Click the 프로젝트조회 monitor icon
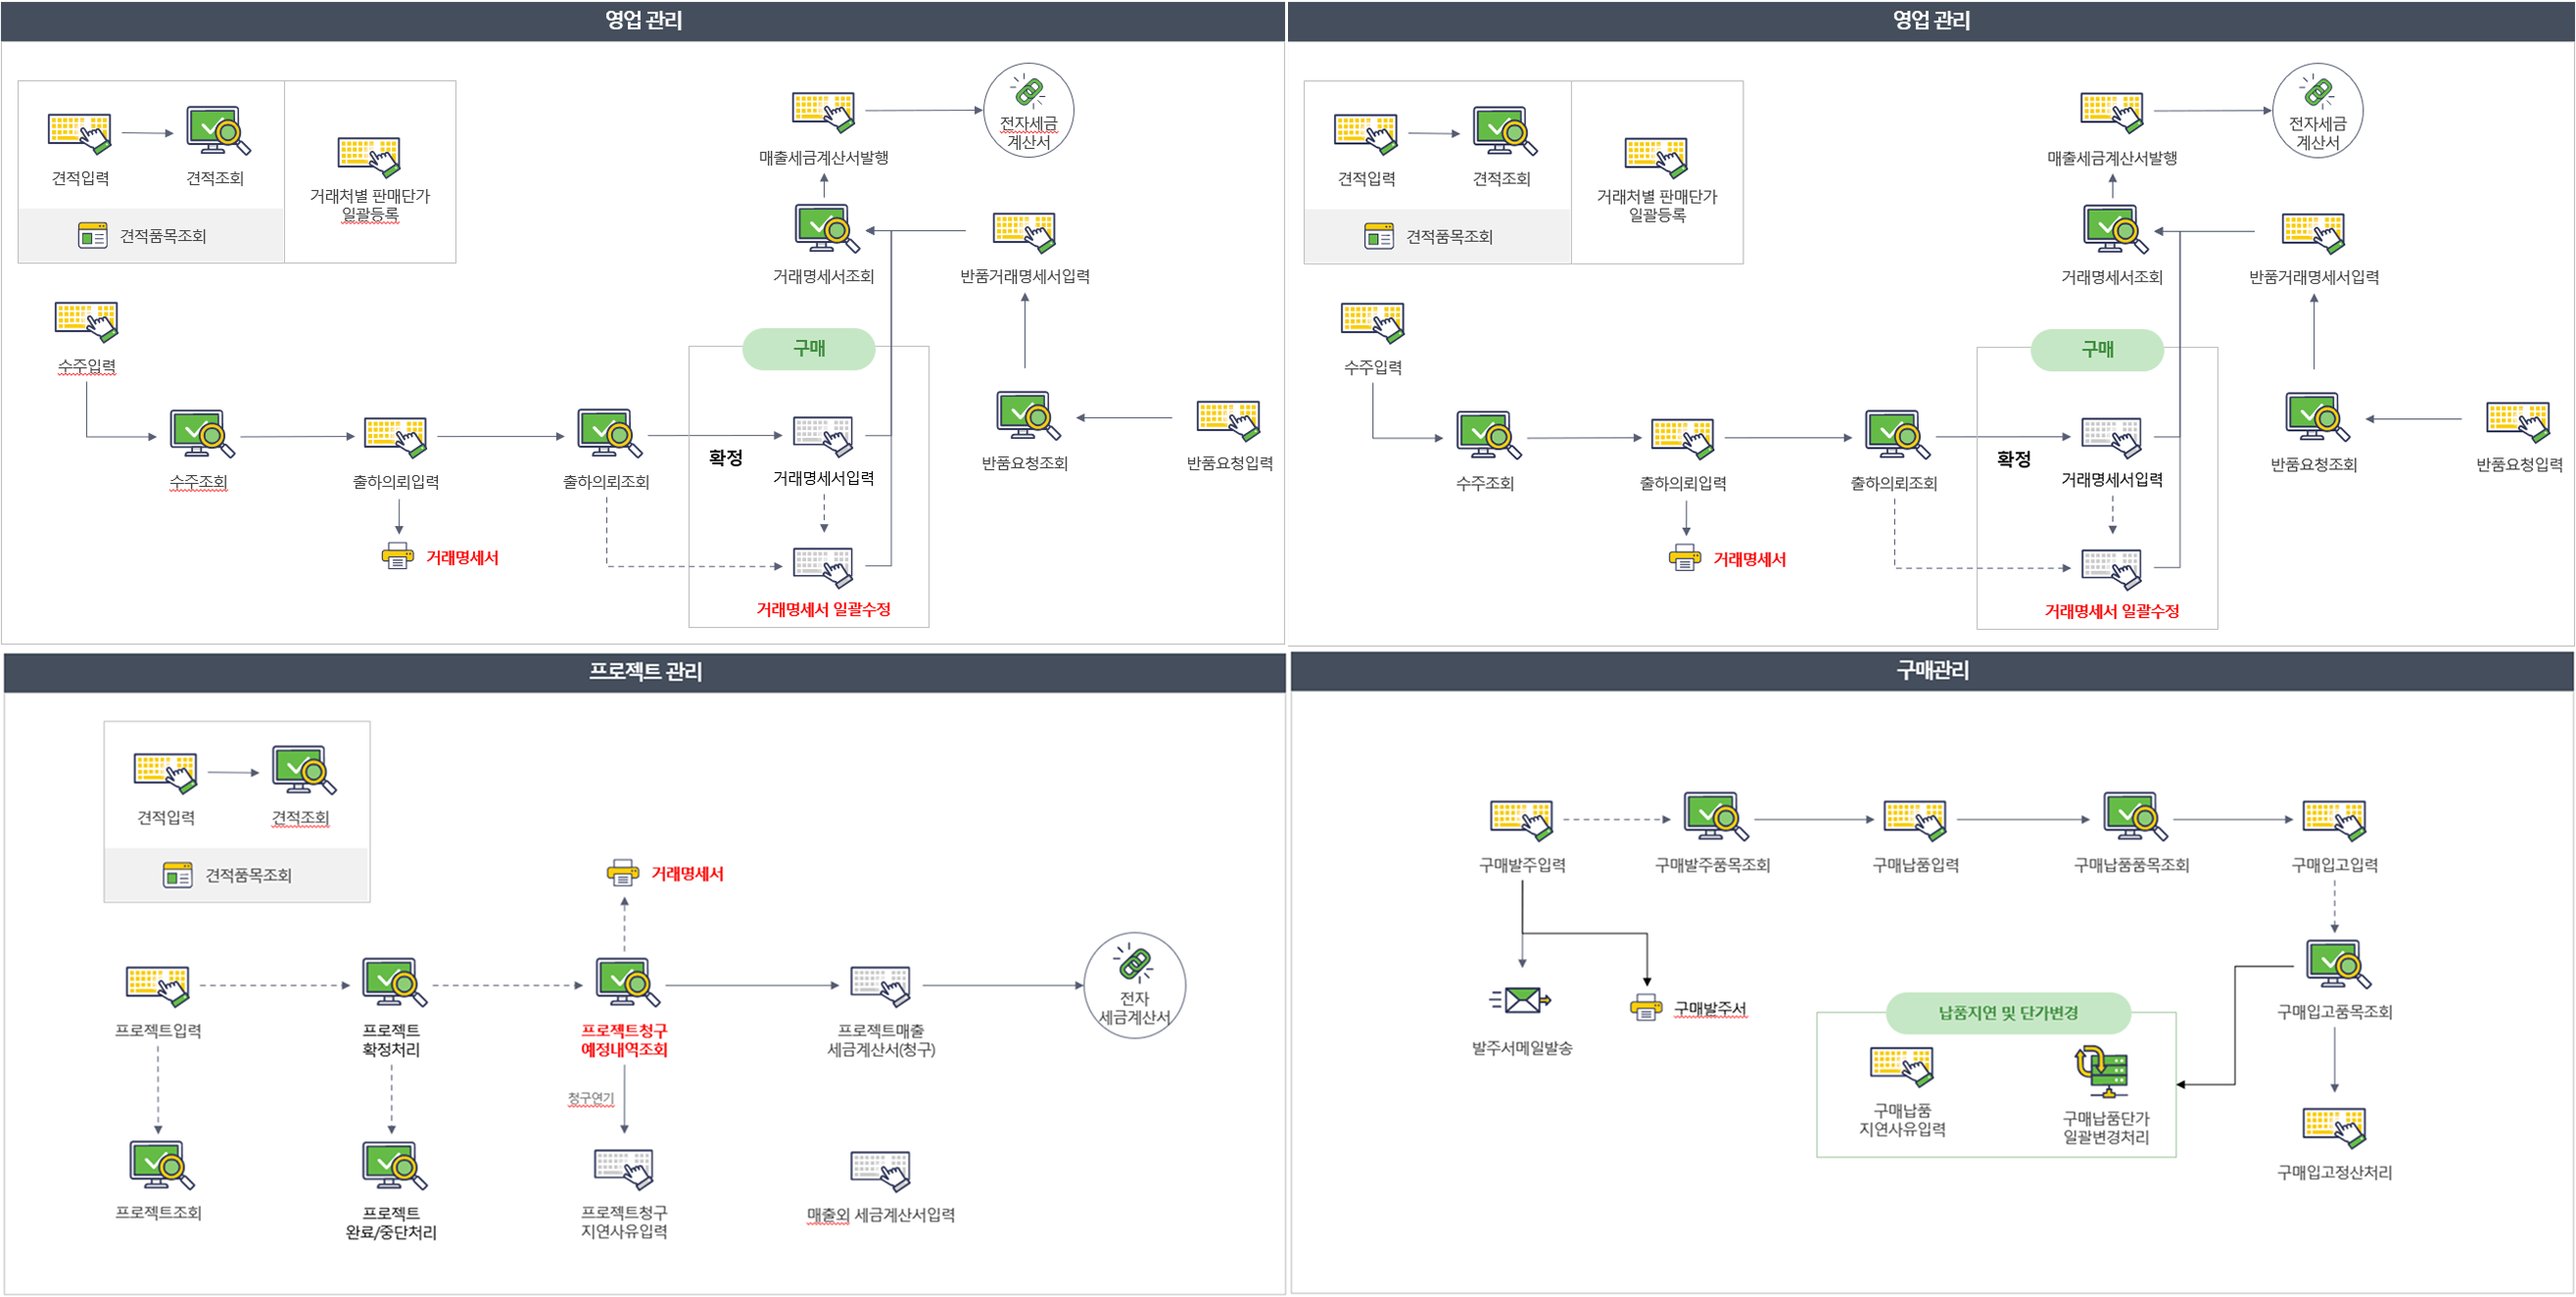Viewport: 2576px width, 1297px height. [x=160, y=1165]
